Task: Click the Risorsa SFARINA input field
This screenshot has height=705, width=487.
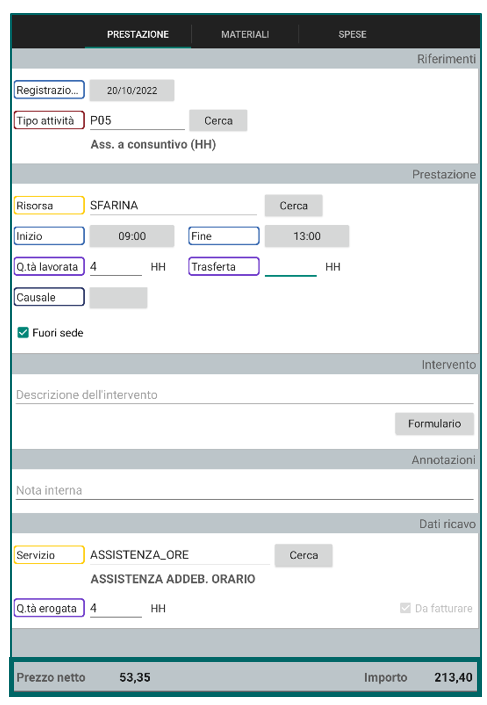Action: 173,205
